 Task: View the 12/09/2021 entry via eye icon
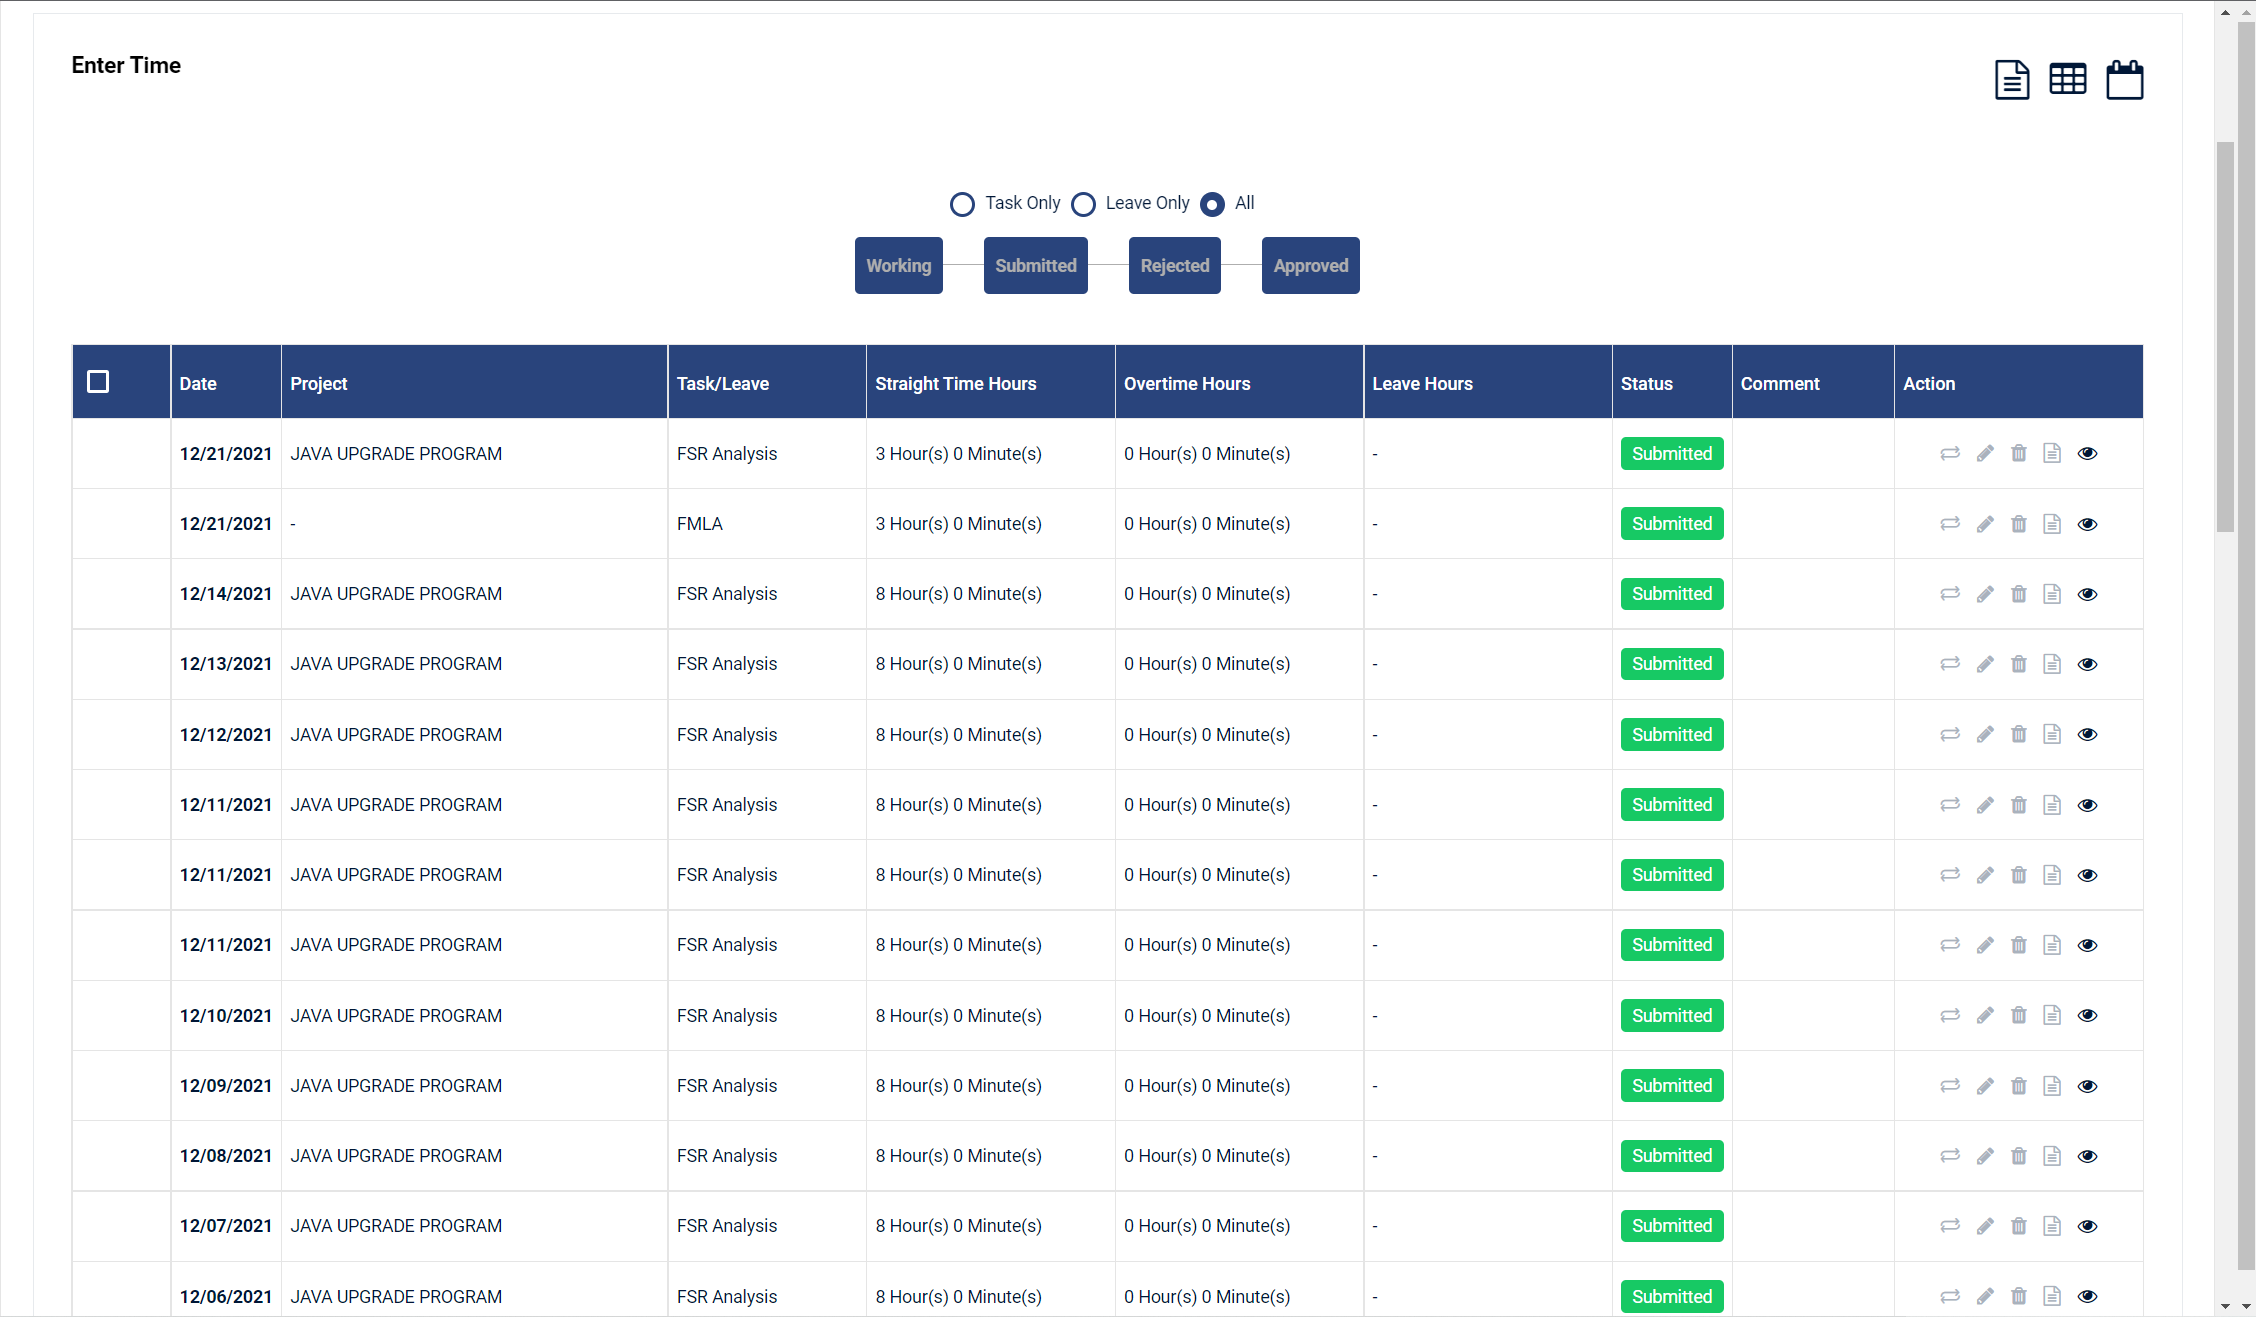(2087, 1086)
